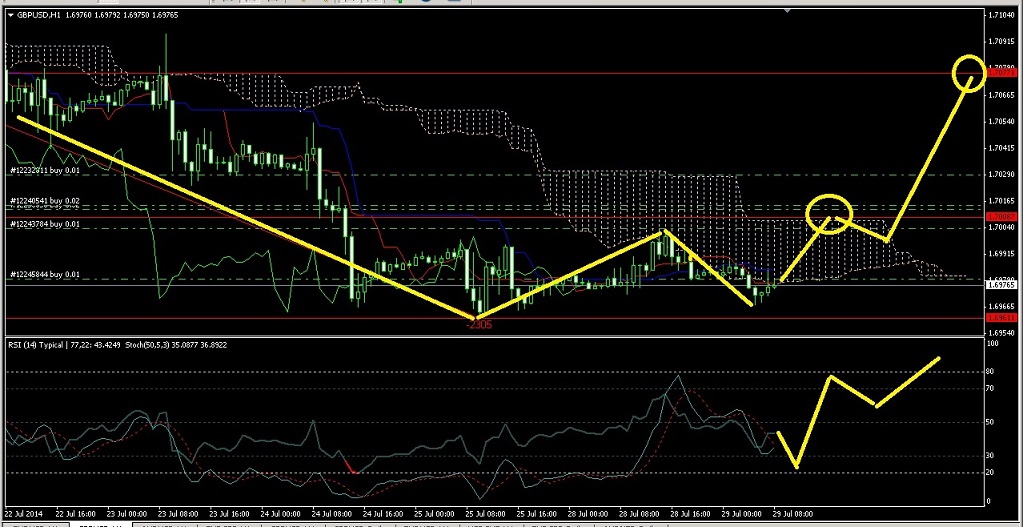Click the 1.70540 price axis value

(x=1001, y=122)
